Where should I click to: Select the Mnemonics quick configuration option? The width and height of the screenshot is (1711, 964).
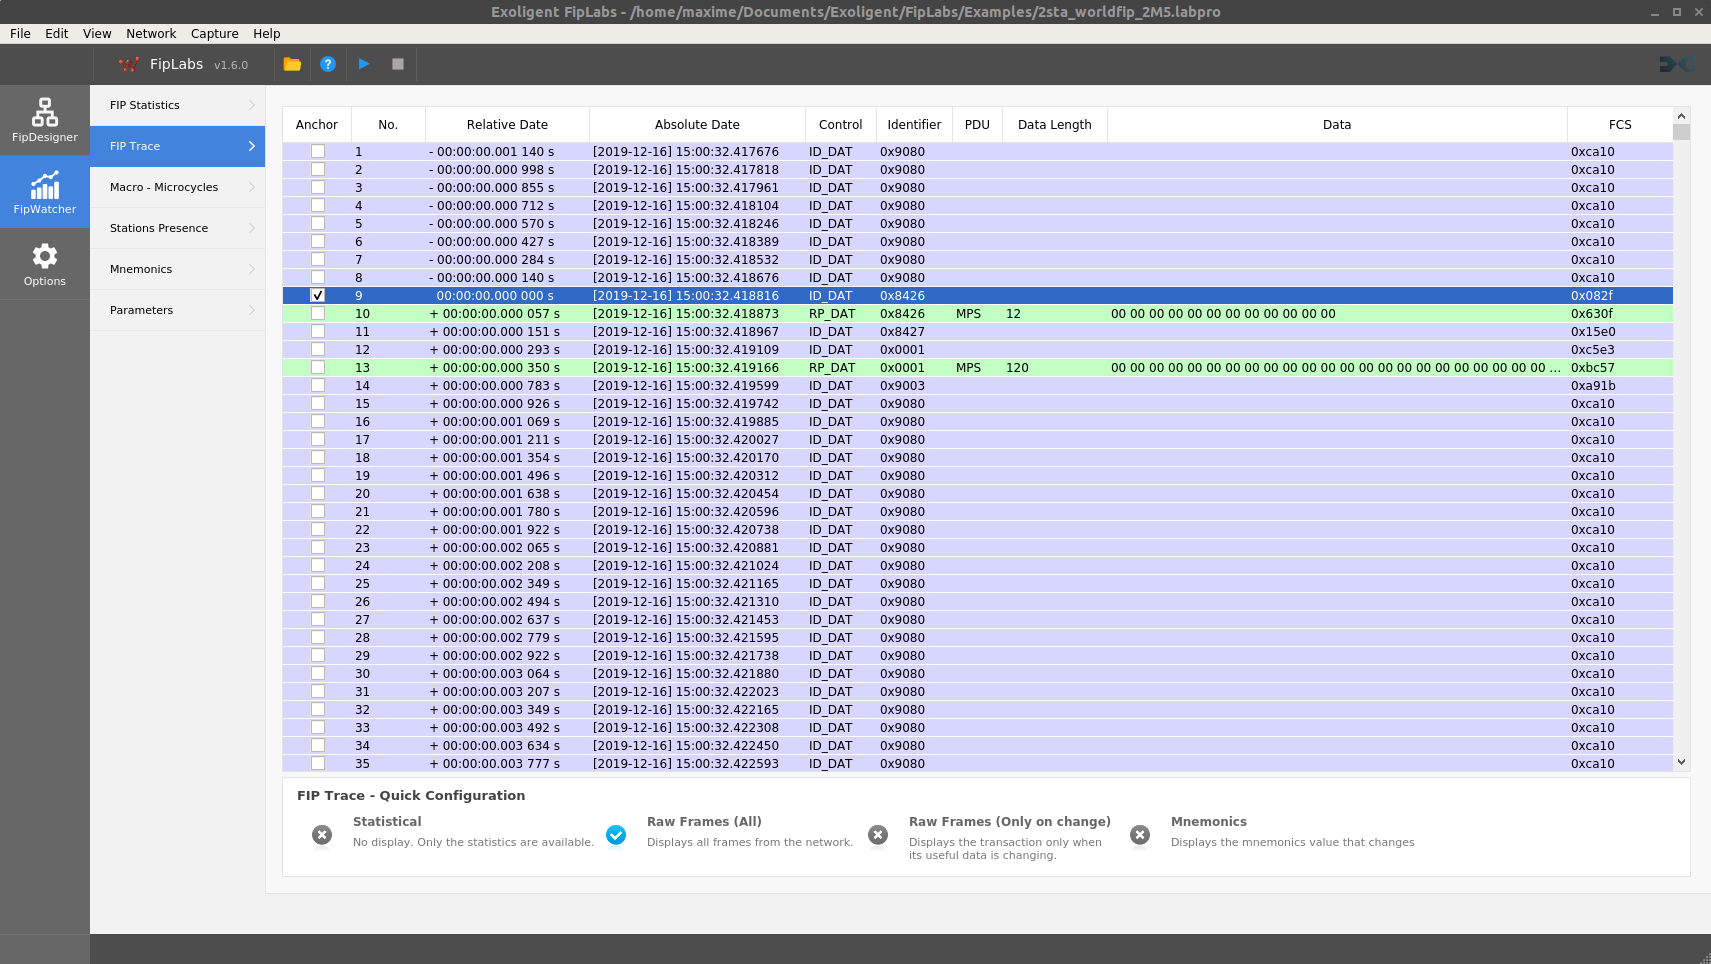click(1140, 835)
